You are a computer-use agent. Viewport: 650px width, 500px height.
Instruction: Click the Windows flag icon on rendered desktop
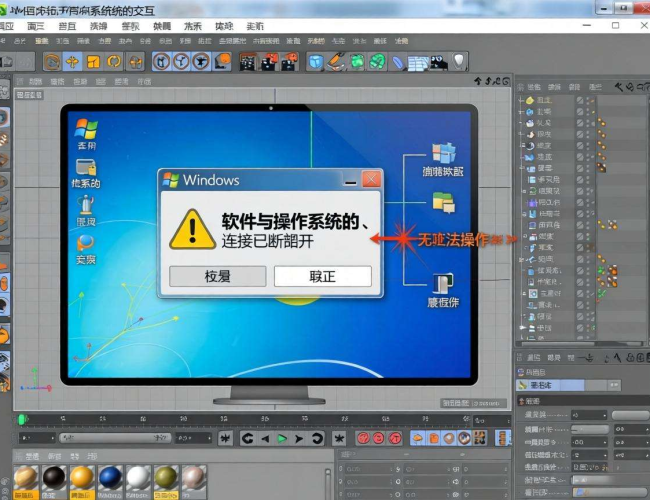point(86,129)
